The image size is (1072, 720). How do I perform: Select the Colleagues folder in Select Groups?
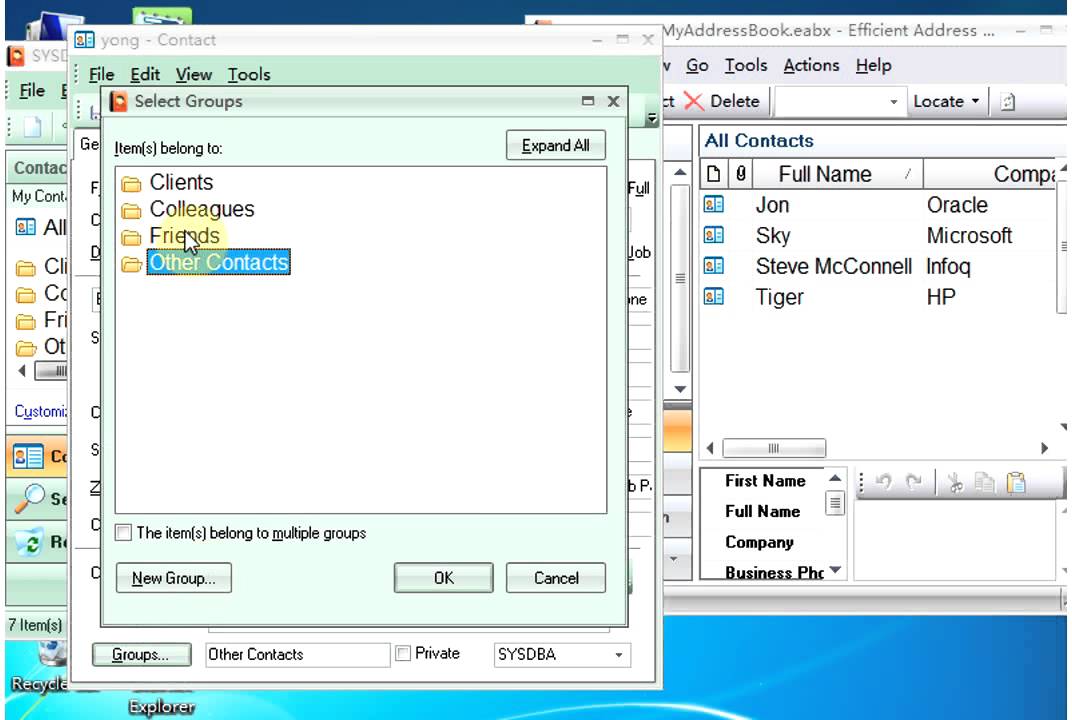(202, 209)
